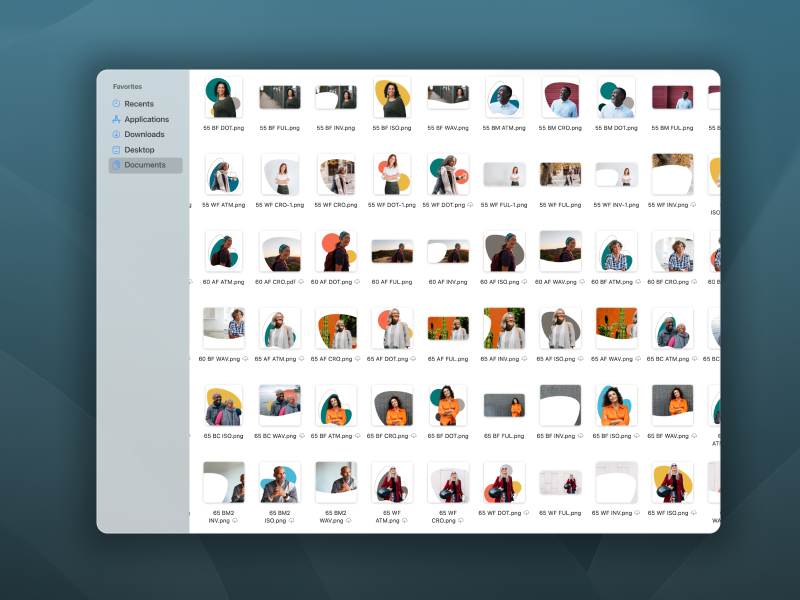This screenshot has width=800, height=600.
Task: Select the 55 BF DOT.png thumbnail
Action: pyautogui.click(x=224, y=97)
